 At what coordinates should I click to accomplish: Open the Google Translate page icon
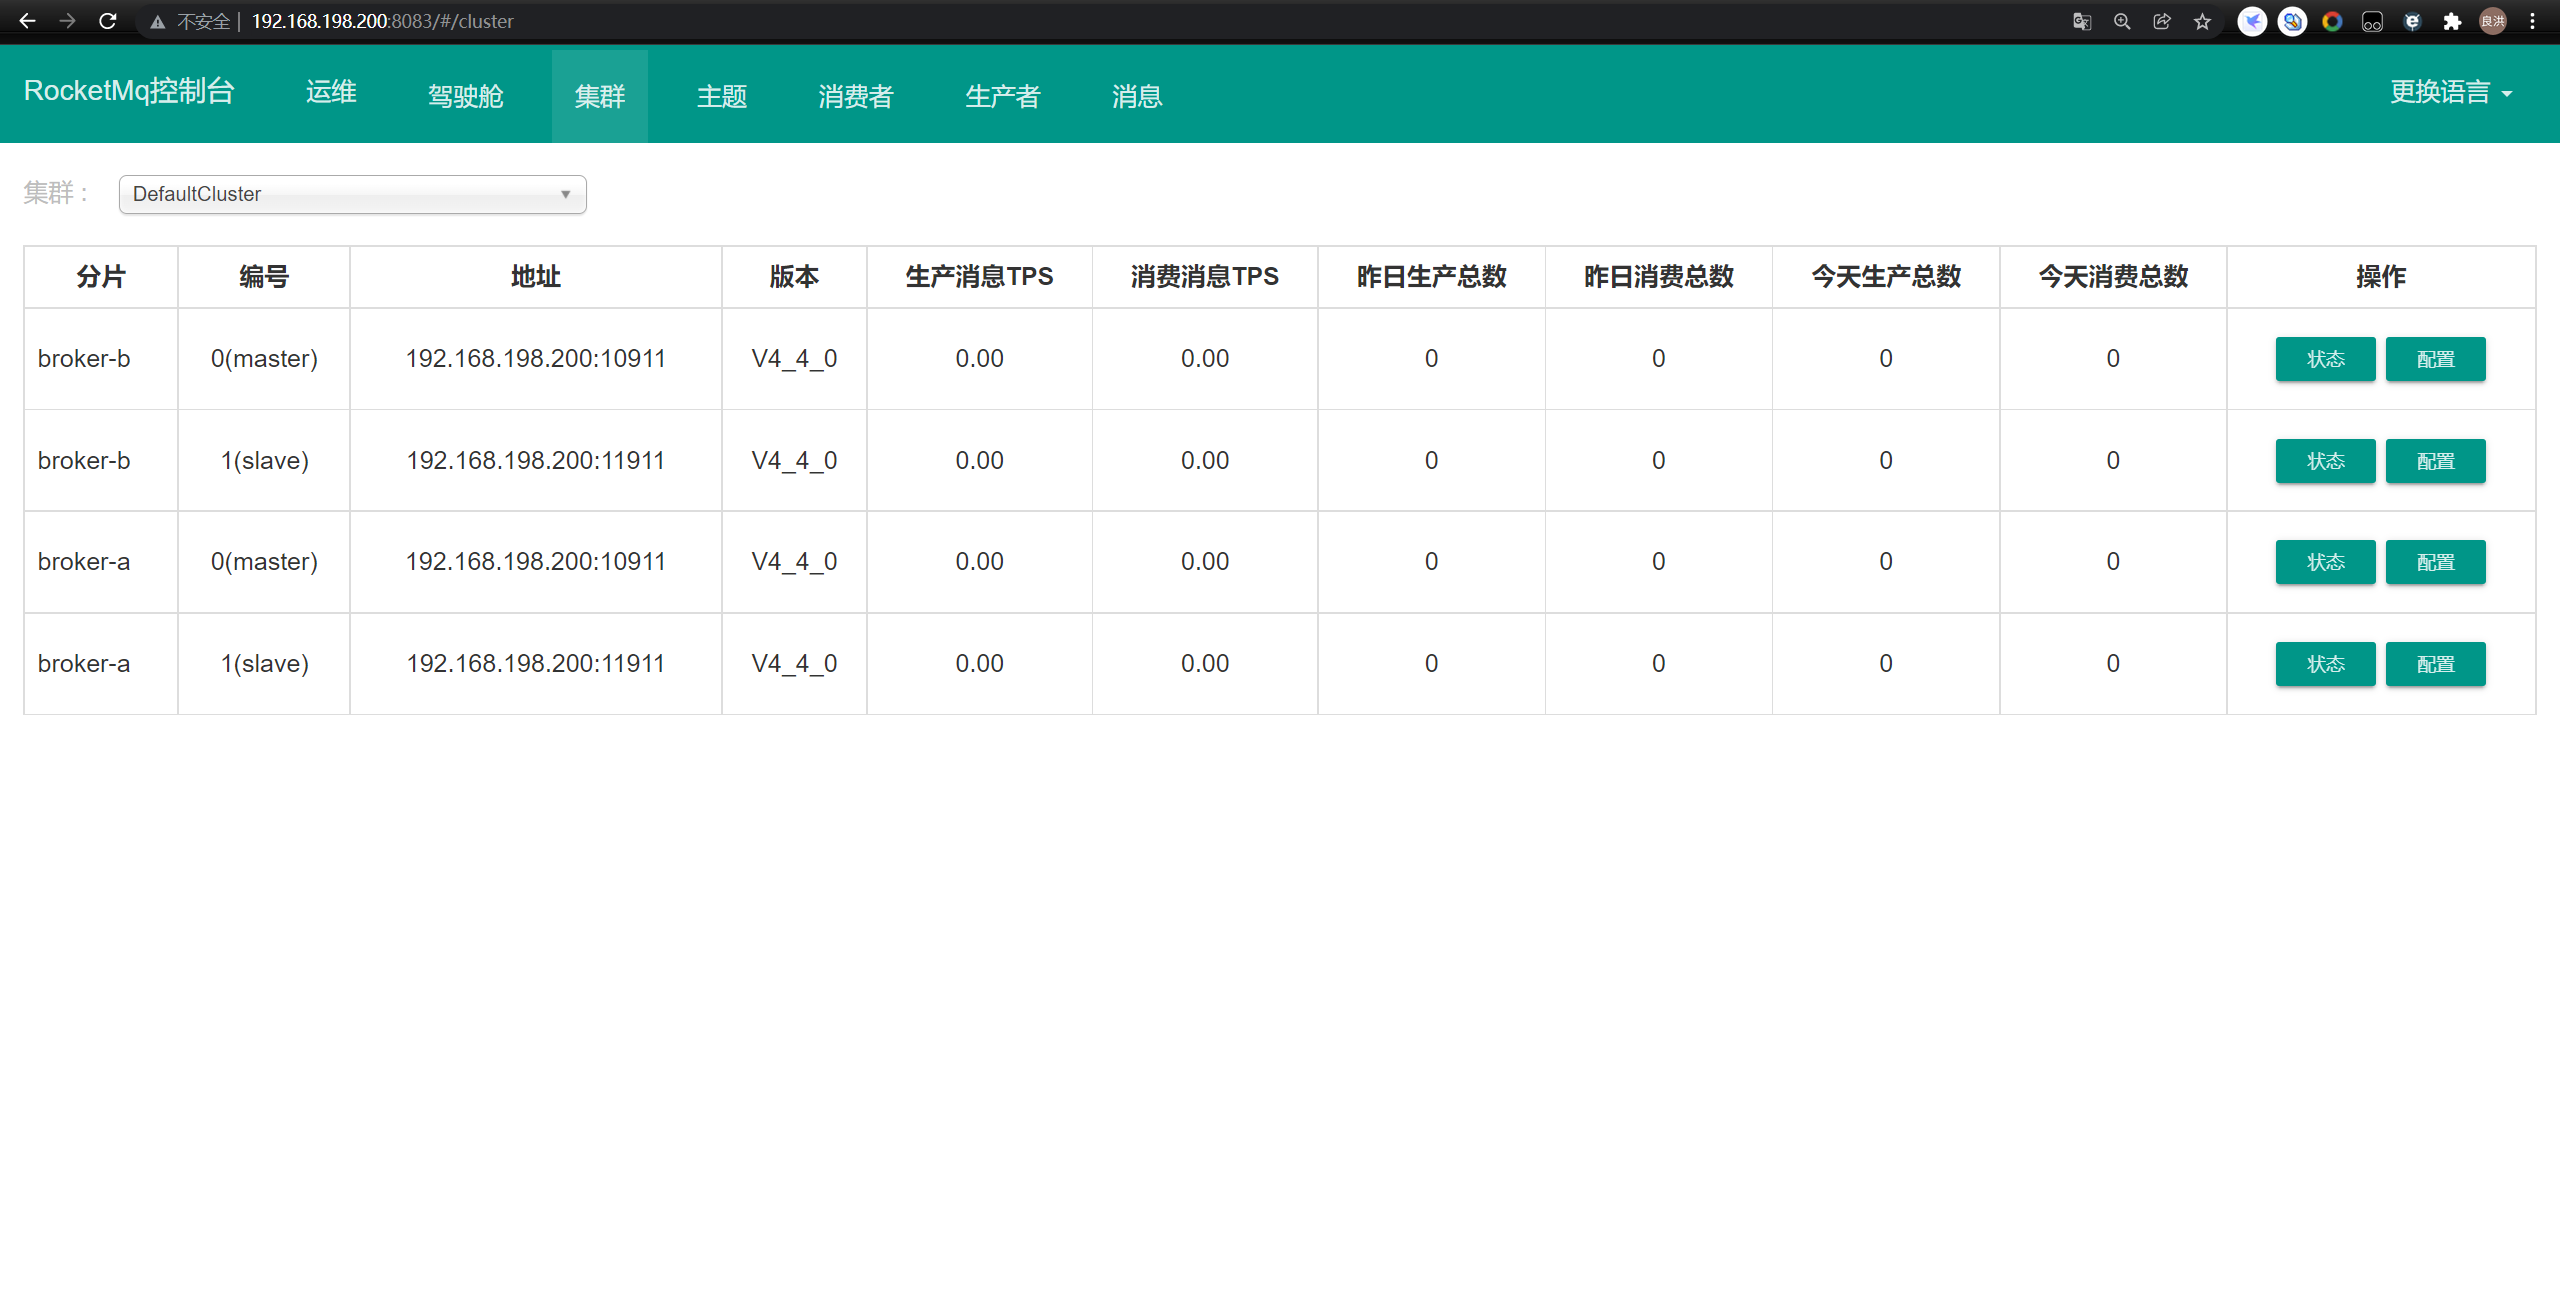coord(2082,21)
